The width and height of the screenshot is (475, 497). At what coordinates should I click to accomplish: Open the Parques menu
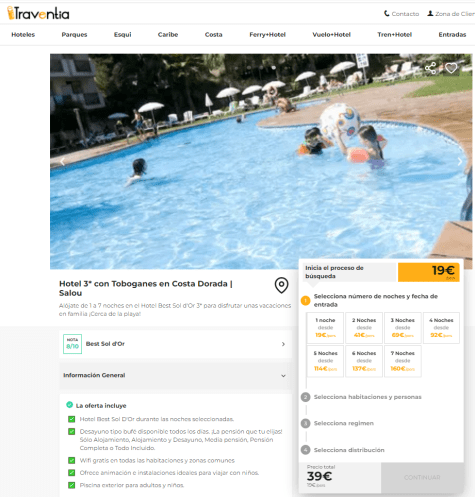[x=74, y=35]
